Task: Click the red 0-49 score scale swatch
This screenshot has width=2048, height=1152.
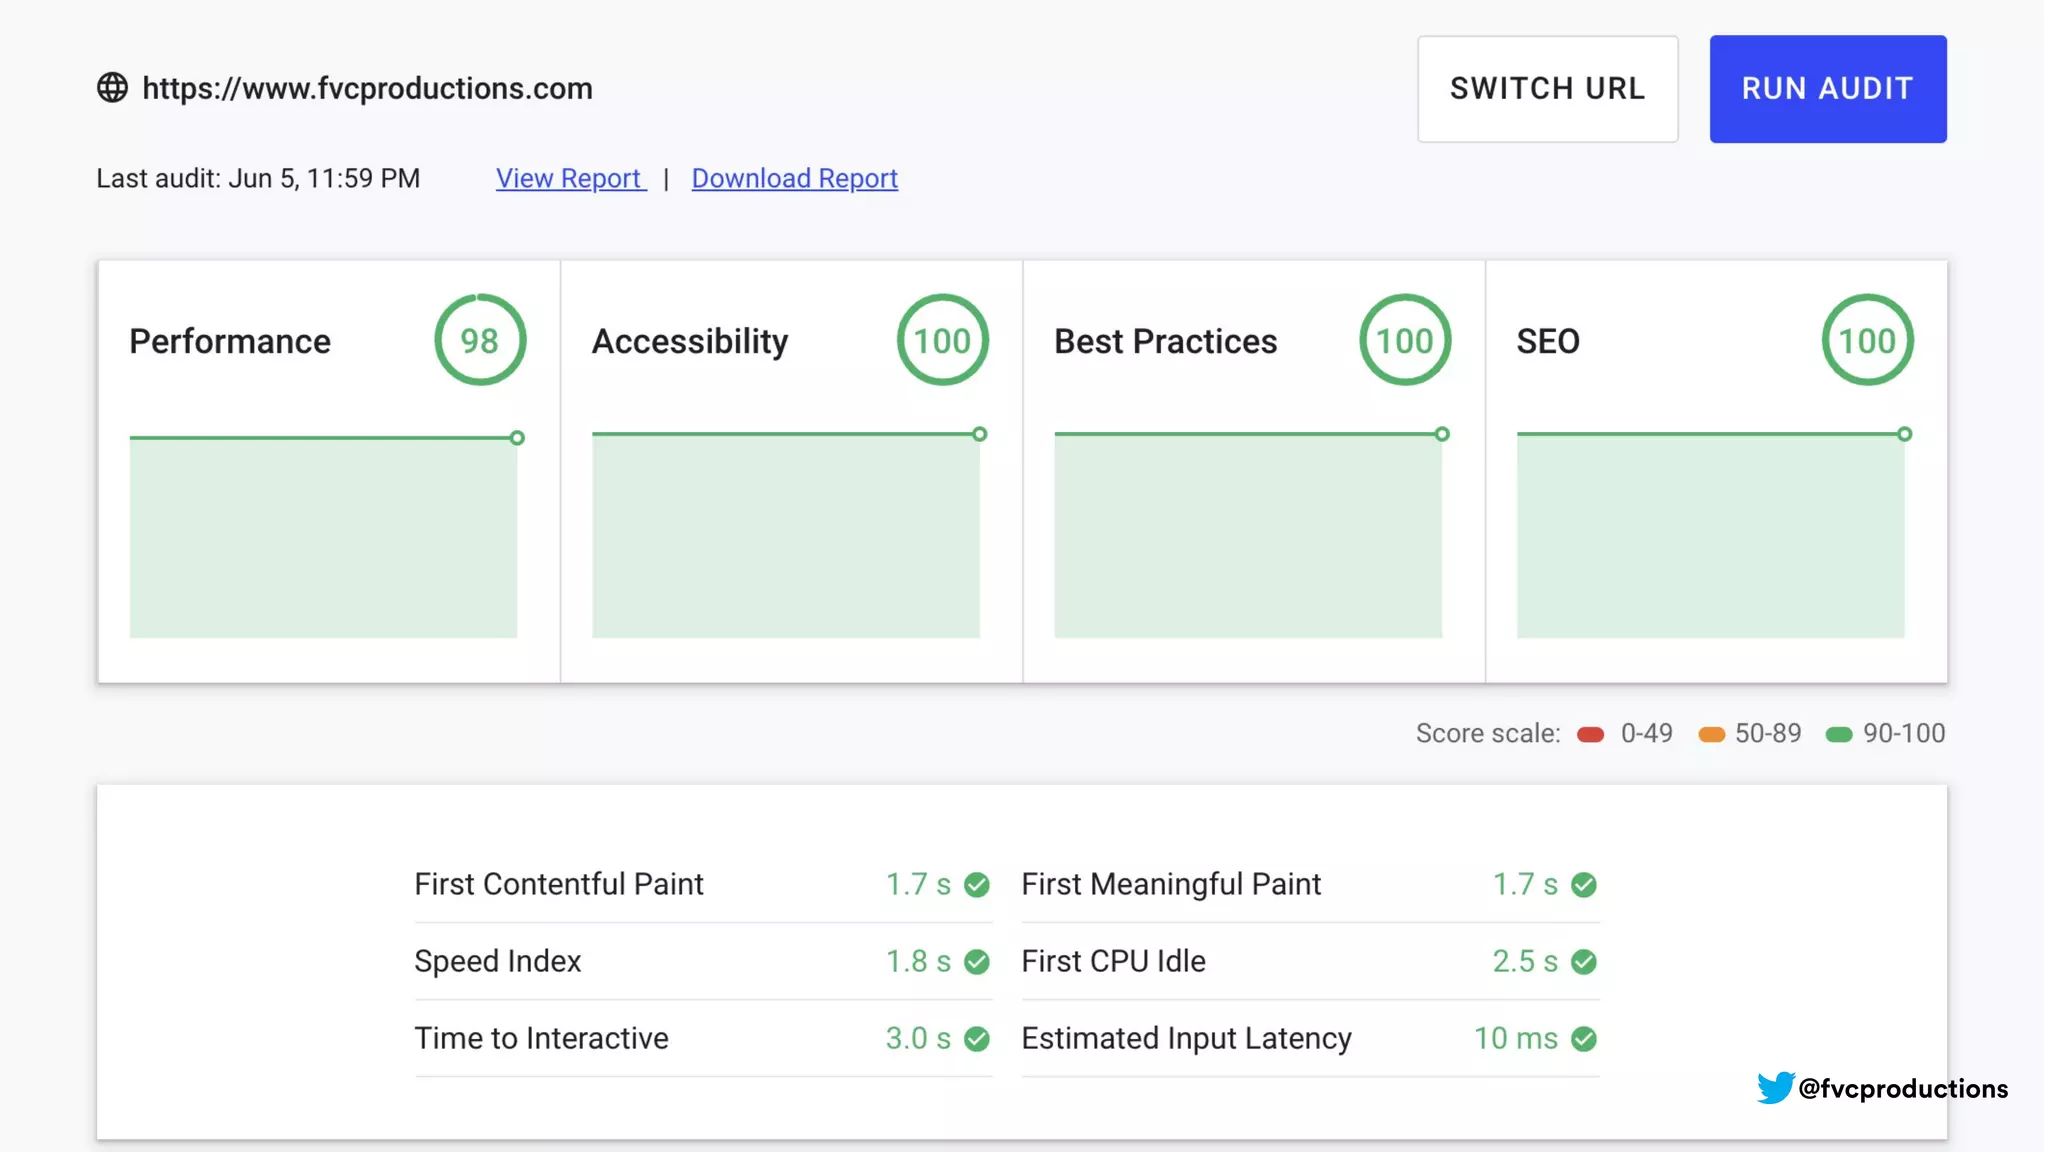Action: [x=1590, y=735]
